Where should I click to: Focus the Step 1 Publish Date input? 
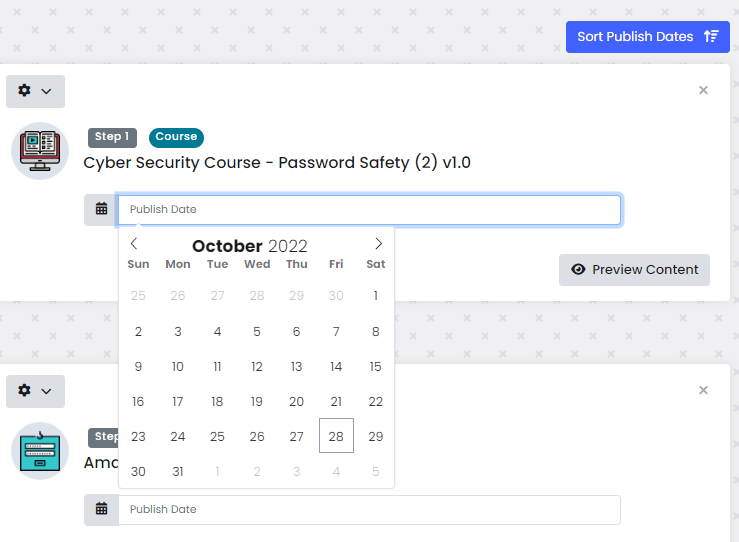369,209
